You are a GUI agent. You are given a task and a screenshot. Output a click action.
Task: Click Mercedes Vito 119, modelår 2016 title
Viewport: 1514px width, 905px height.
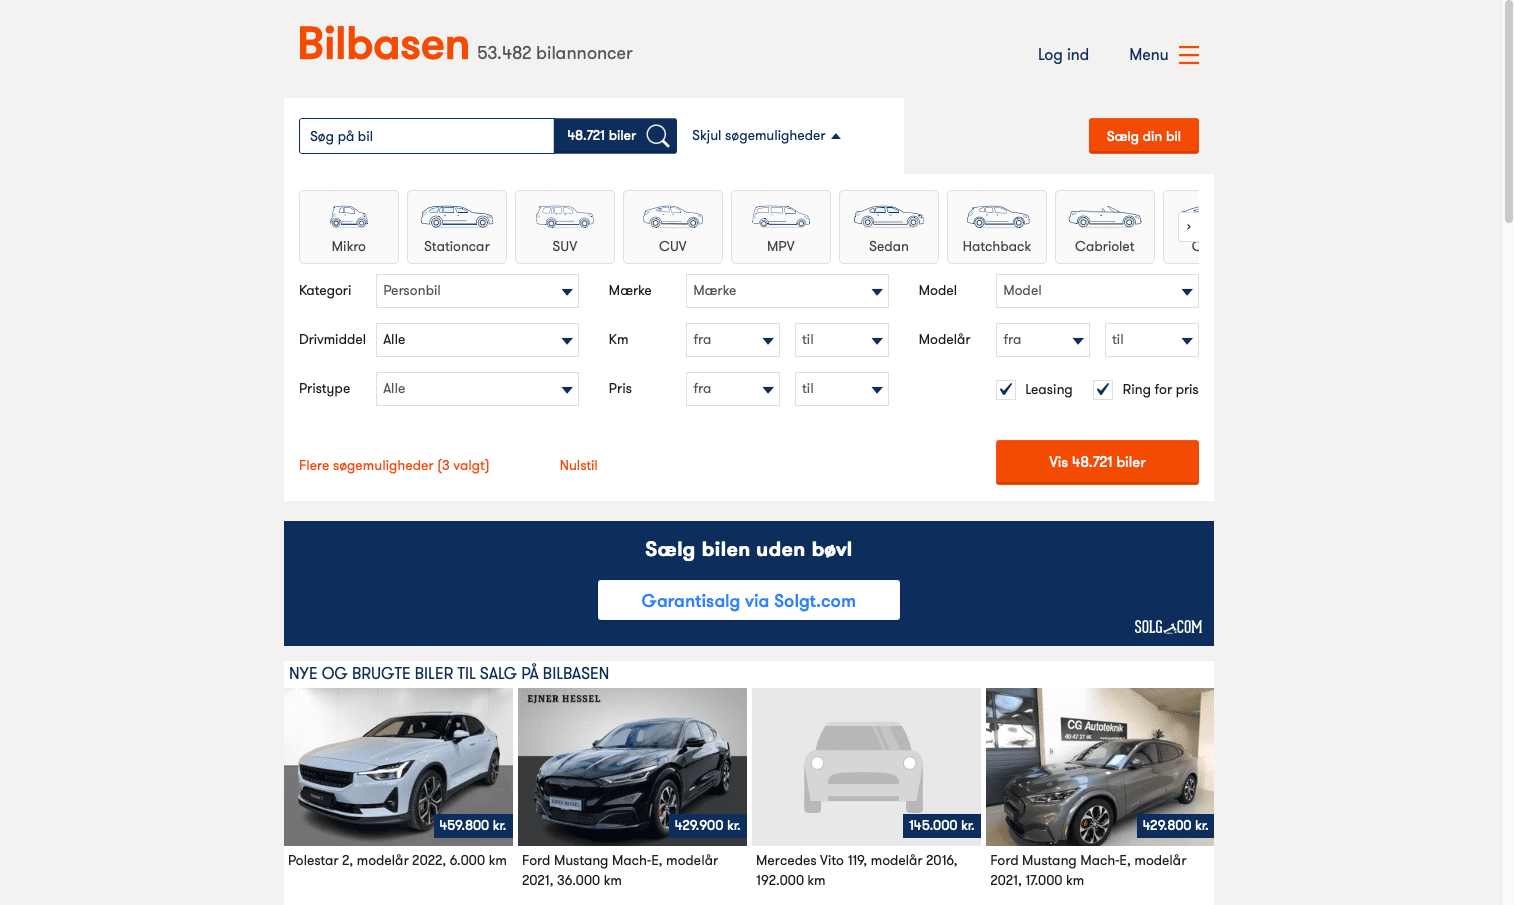[857, 871]
